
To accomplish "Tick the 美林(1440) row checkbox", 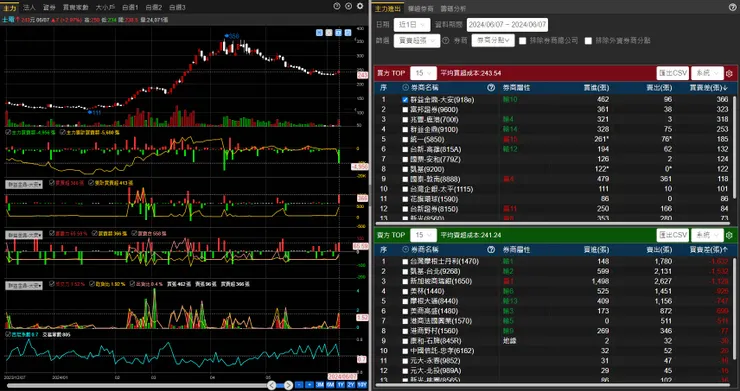I will pos(405,291).
